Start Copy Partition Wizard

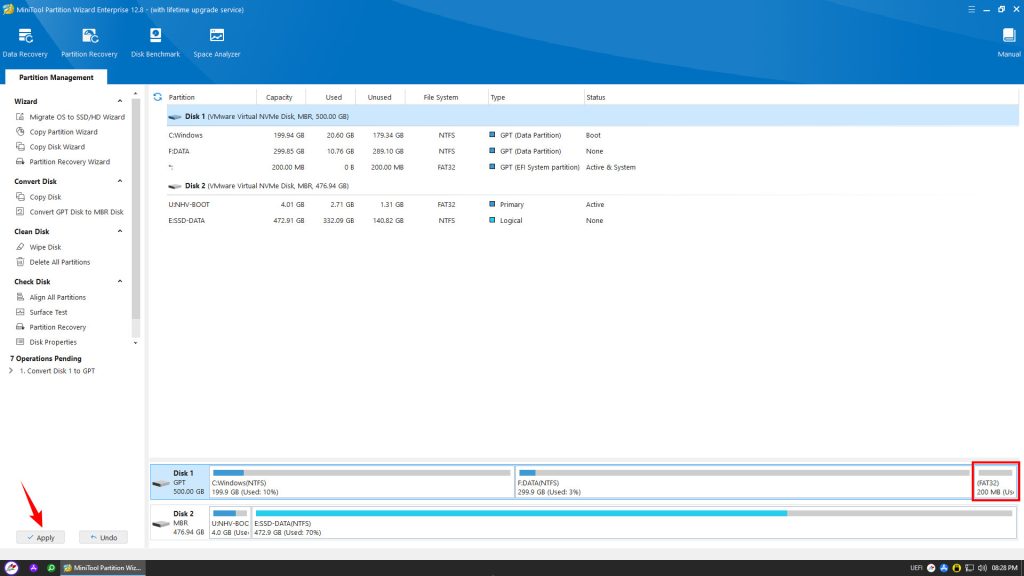tap(56, 132)
